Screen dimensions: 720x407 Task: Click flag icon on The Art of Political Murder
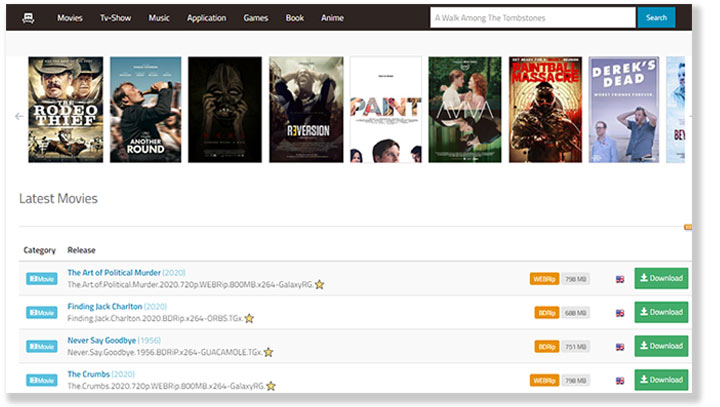click(x=620, y=279)
